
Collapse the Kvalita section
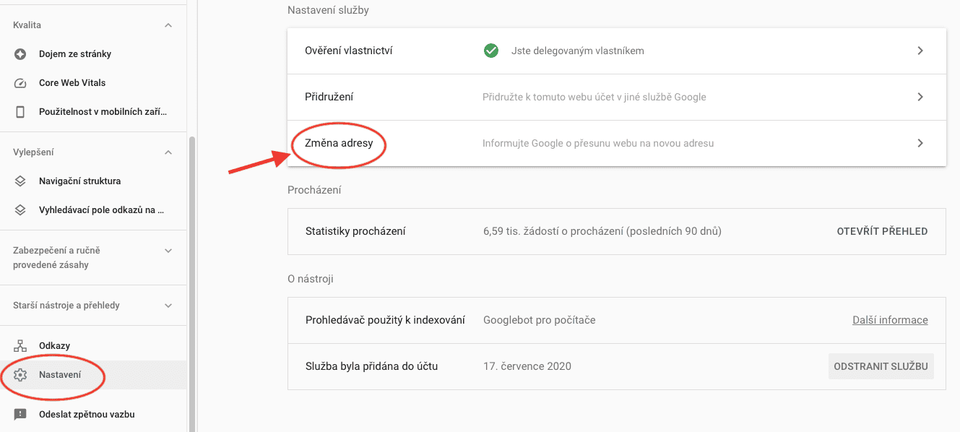point(167,24)
